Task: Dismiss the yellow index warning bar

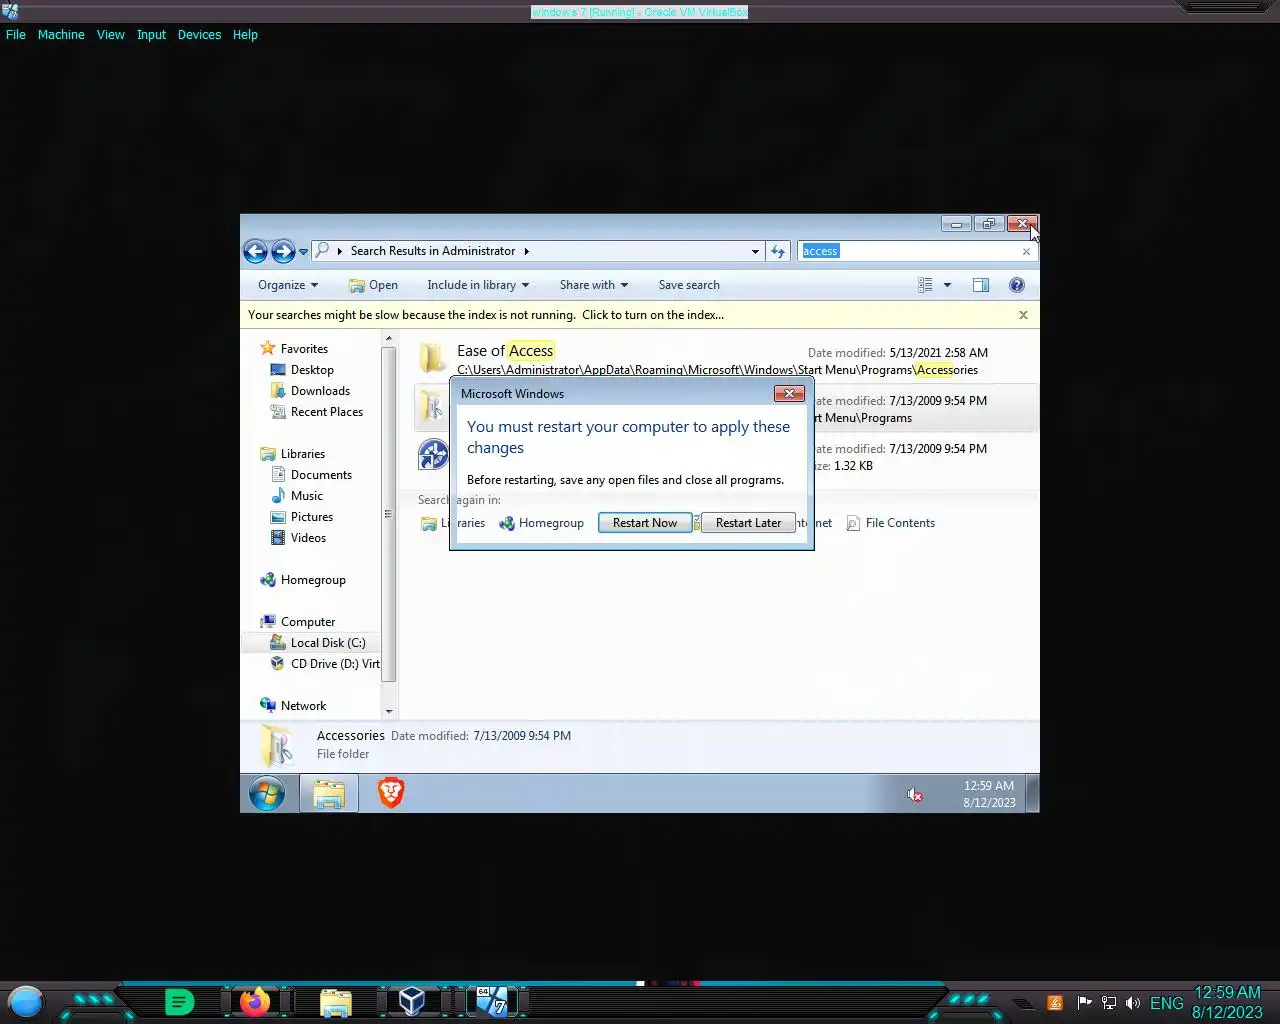Action: point(1023,315)
